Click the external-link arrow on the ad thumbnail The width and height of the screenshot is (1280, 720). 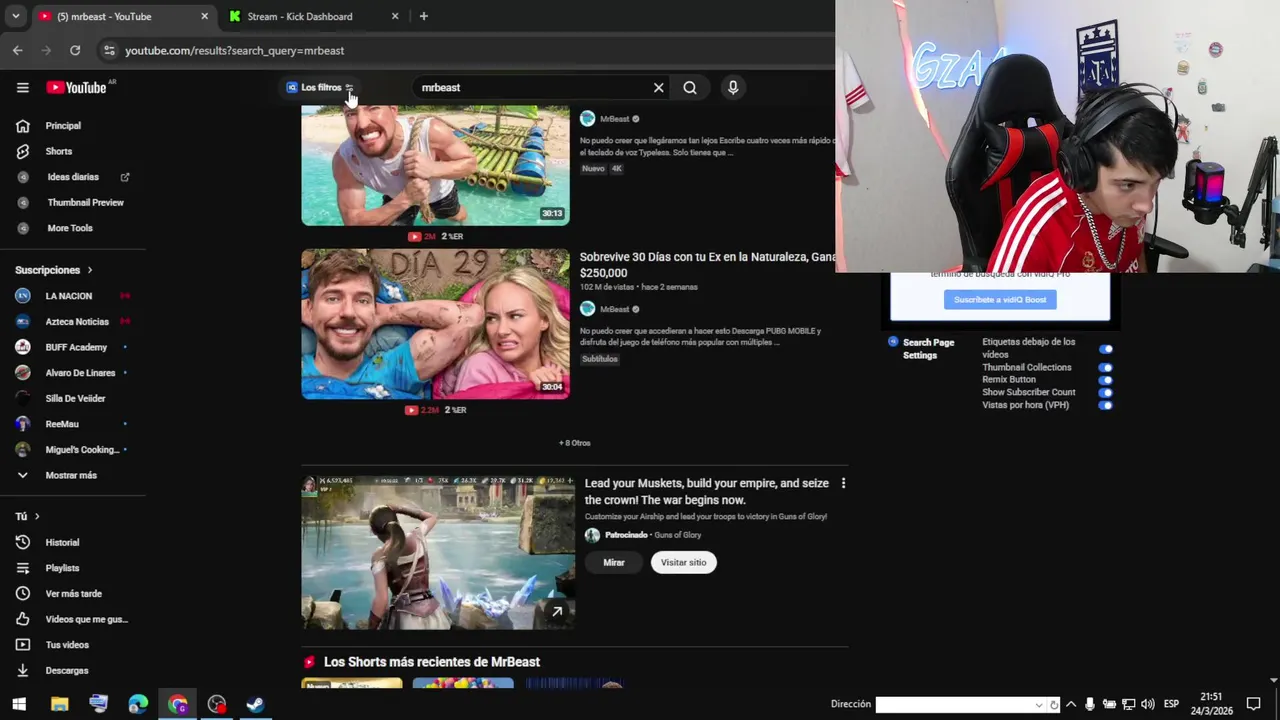tap(557, 611)
